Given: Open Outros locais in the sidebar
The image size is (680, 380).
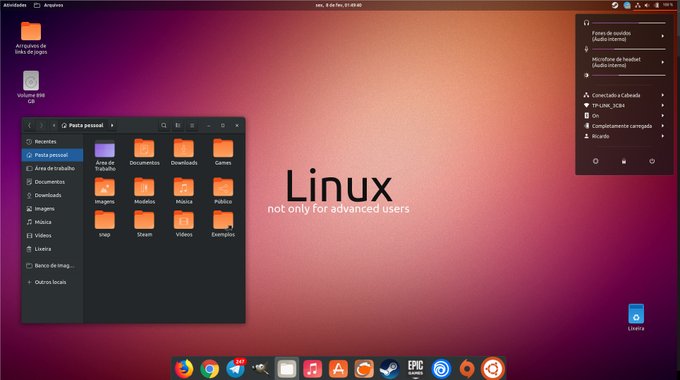Looking at the screenshot, I should (52, 282).
